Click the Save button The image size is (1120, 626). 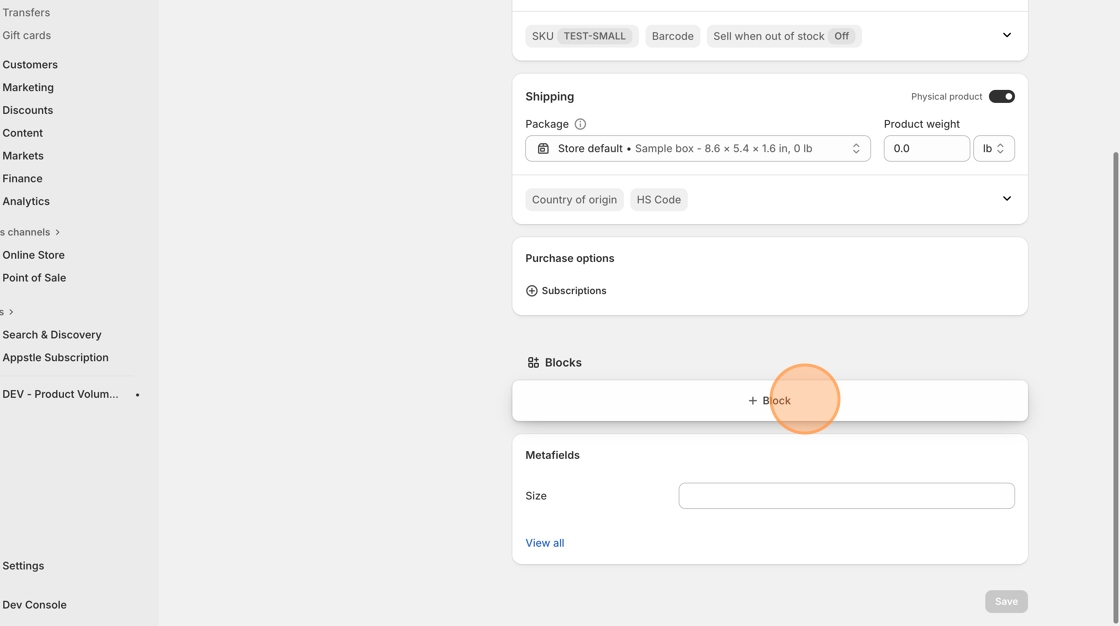pos(1005,601)
